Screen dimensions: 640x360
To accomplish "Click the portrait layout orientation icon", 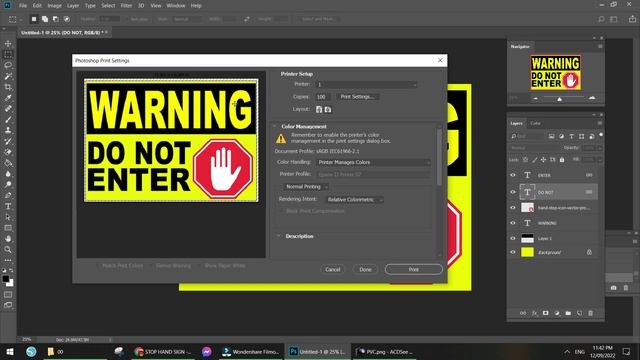I will pos(319,109).
